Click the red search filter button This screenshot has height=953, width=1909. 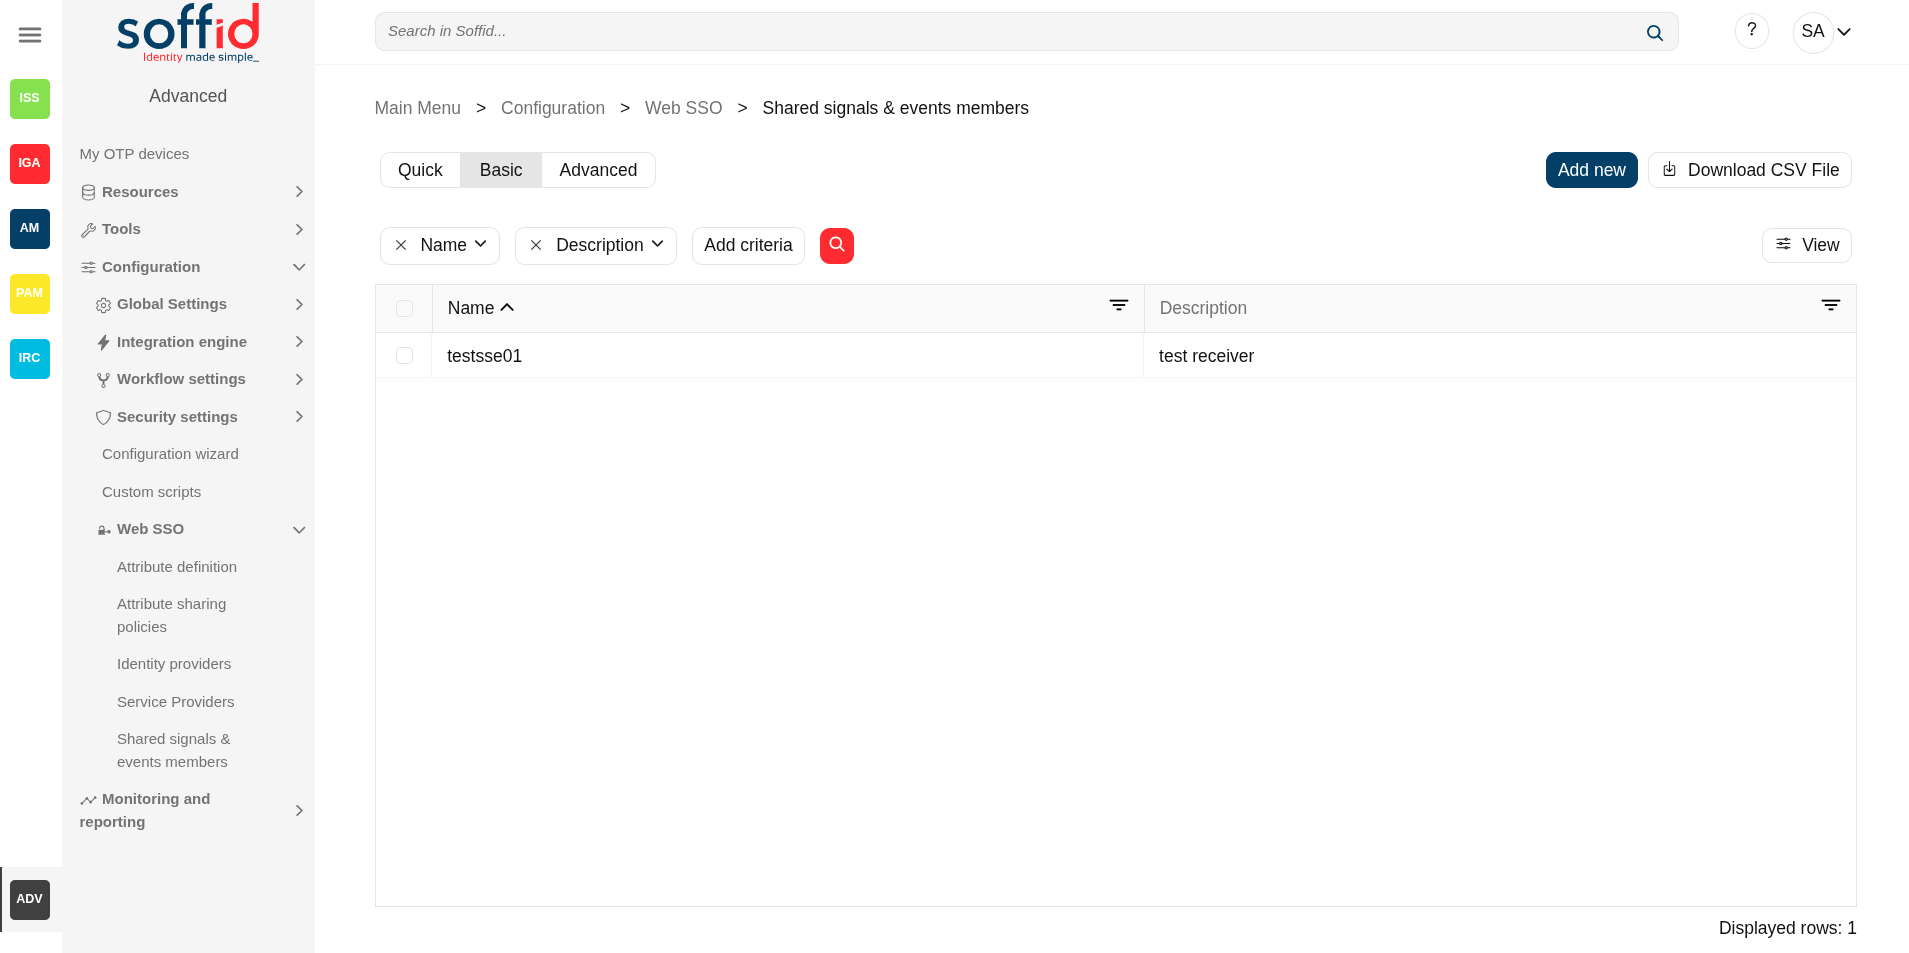pos(837,245)
